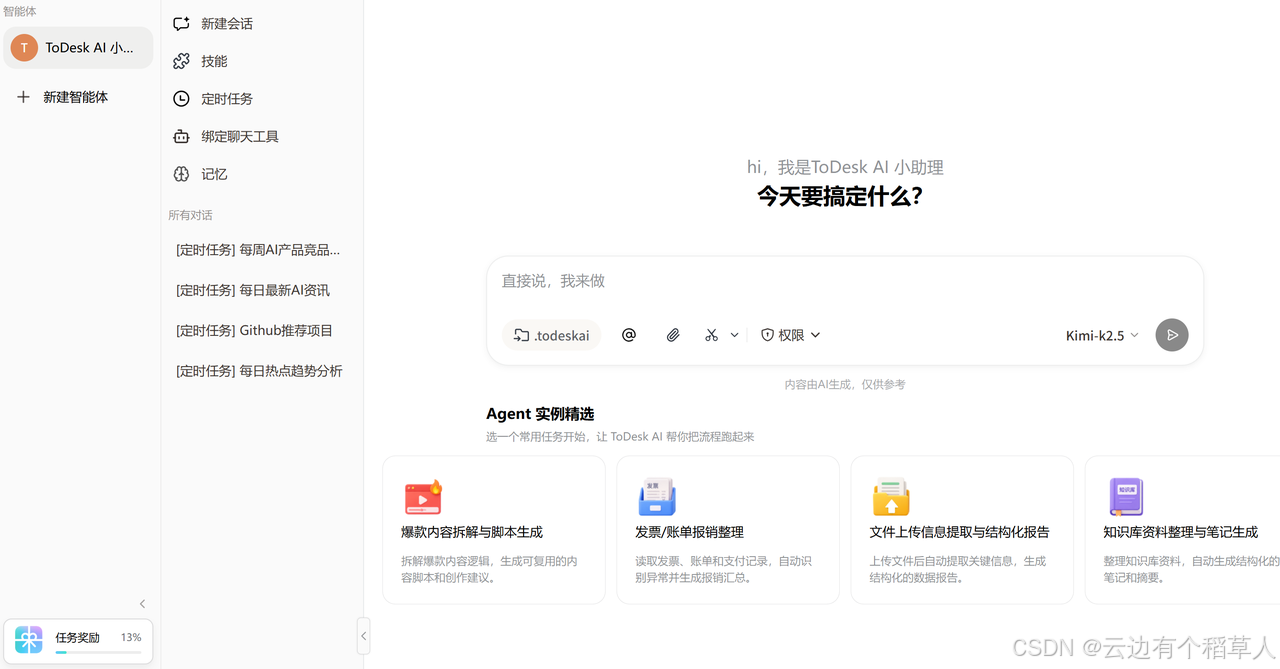The image size is (1280, 669).
Task: Click the 直接说，我来做 input field
Action: pyautogui.click(x=845, y=281)
